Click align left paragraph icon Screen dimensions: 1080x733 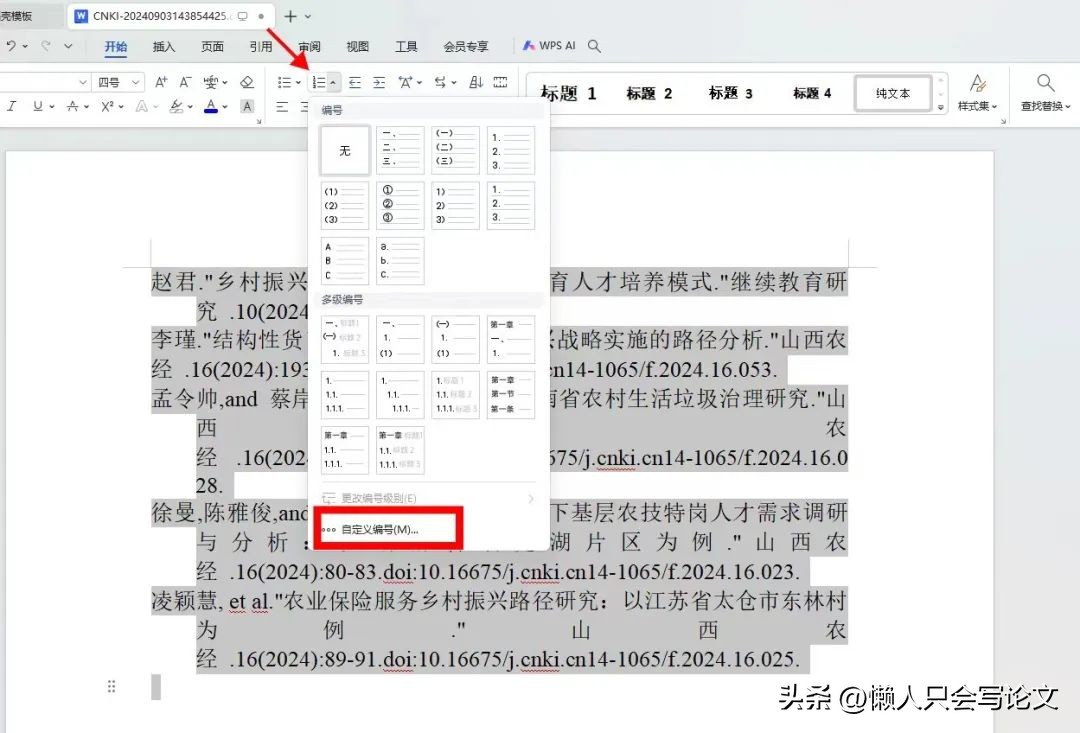[282, 106]
